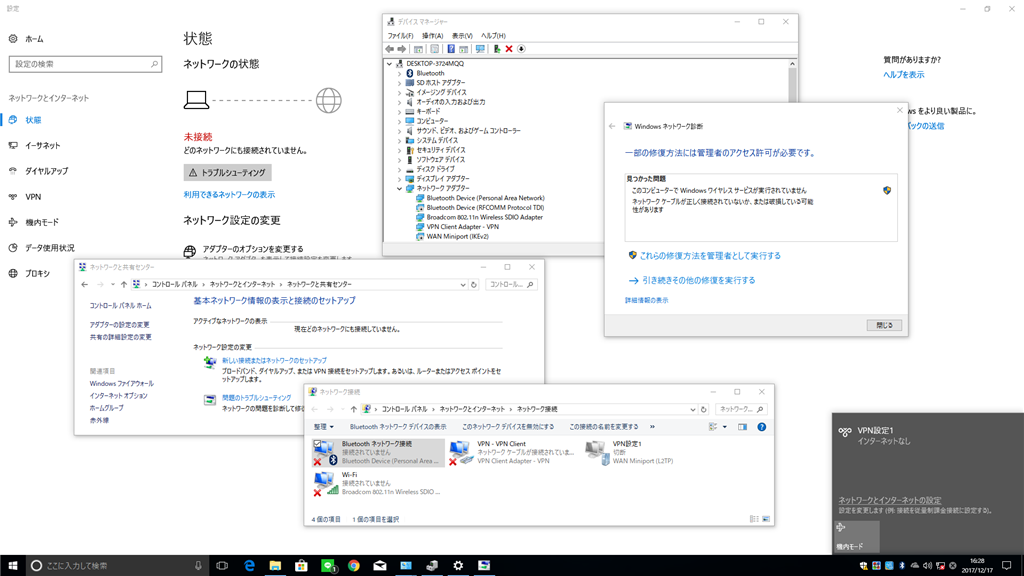Viewport: 1024px width, 576px height.
Task: Open the Task View taskbar icon
Action: pos(222,566)
